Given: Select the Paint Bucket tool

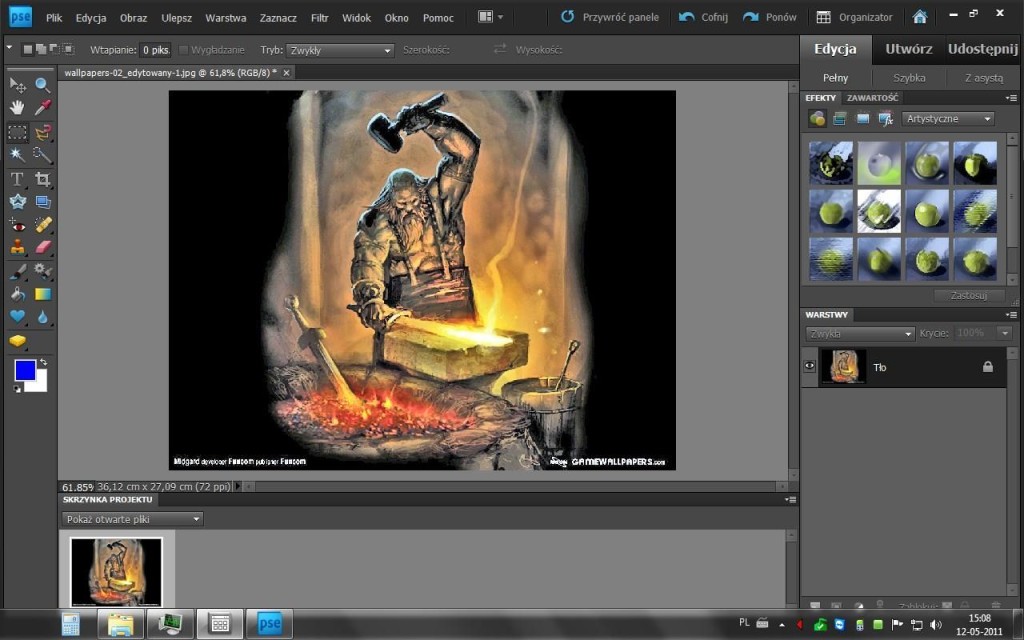Looking at the screenshot, I should click(17, 294).
